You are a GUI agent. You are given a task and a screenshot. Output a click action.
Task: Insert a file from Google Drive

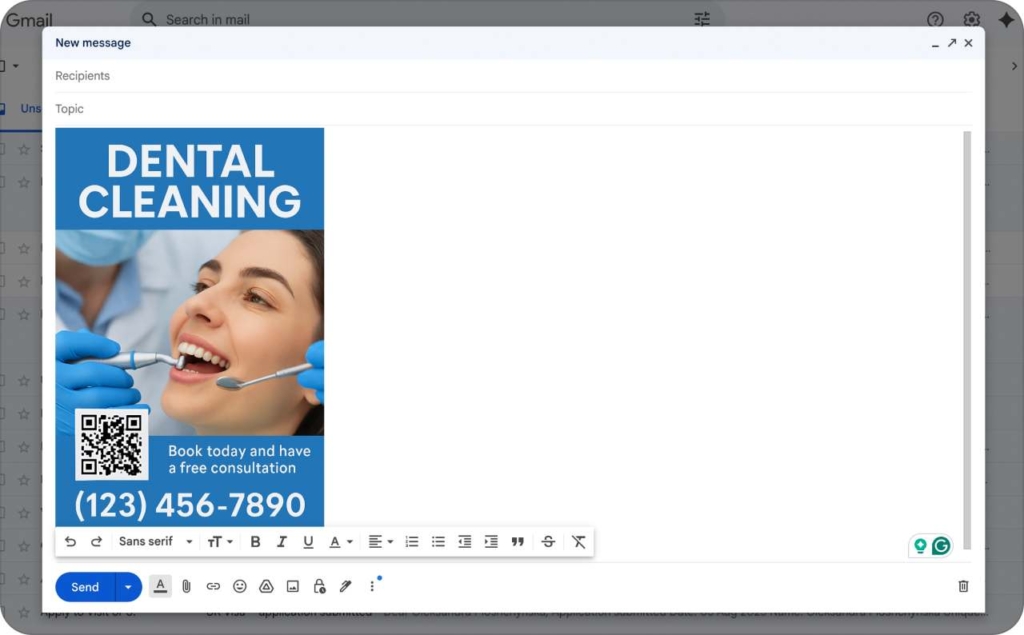pyautogui.click(x=266, y=586)
